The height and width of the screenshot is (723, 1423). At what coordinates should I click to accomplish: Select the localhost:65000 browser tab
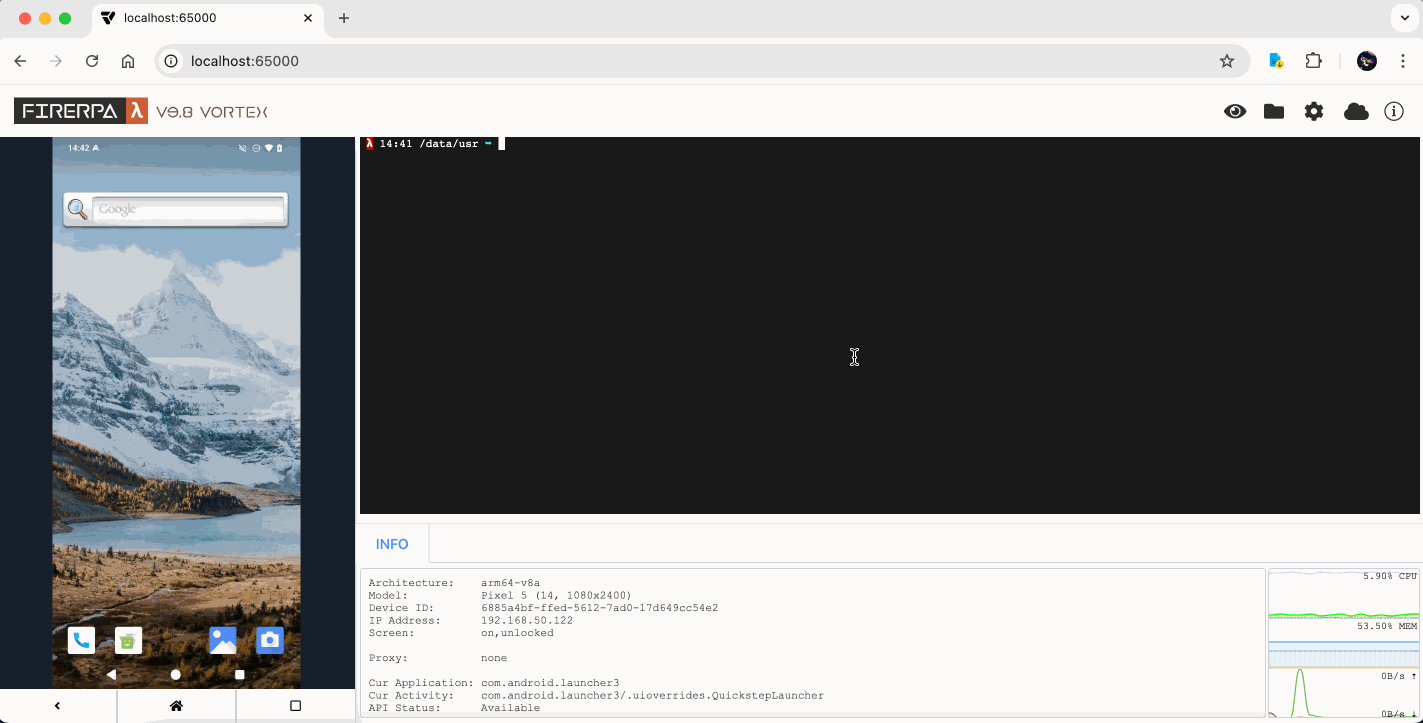tap(208, 19)
